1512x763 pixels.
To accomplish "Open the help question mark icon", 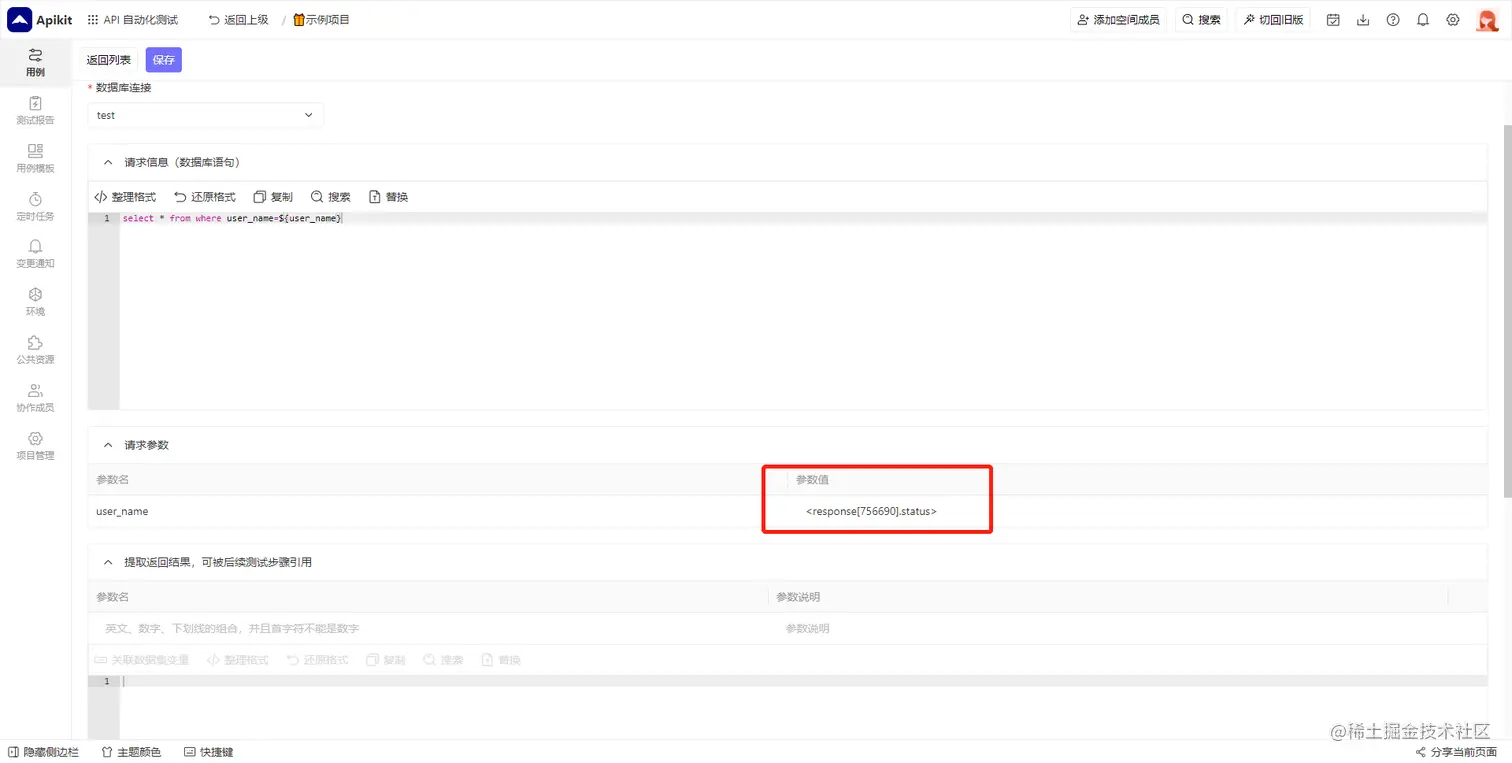I will point(1393,20).
